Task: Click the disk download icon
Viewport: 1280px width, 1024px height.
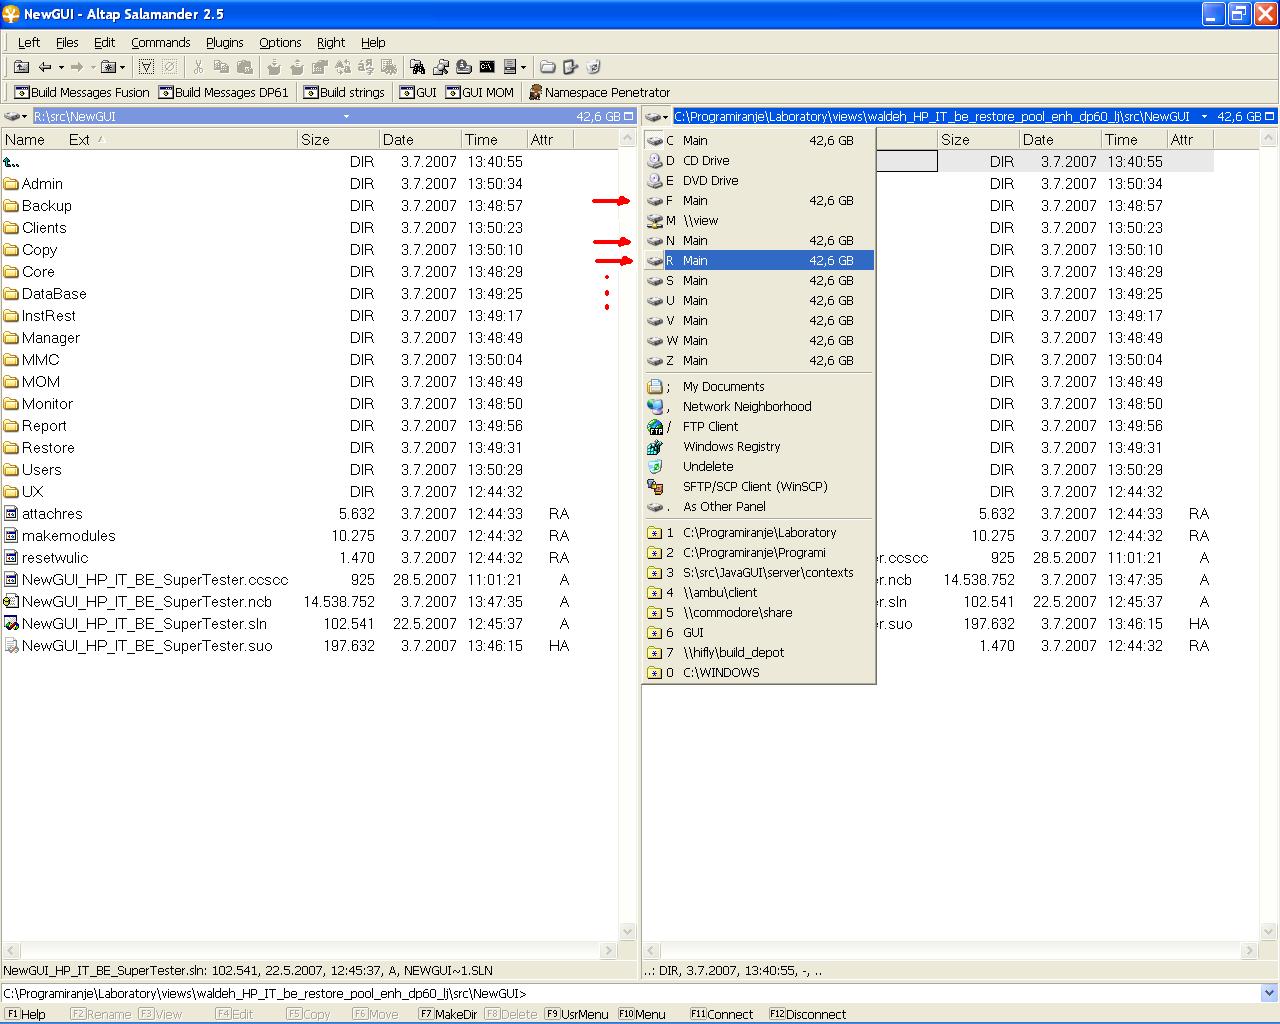Action: (x=463, y=67)
